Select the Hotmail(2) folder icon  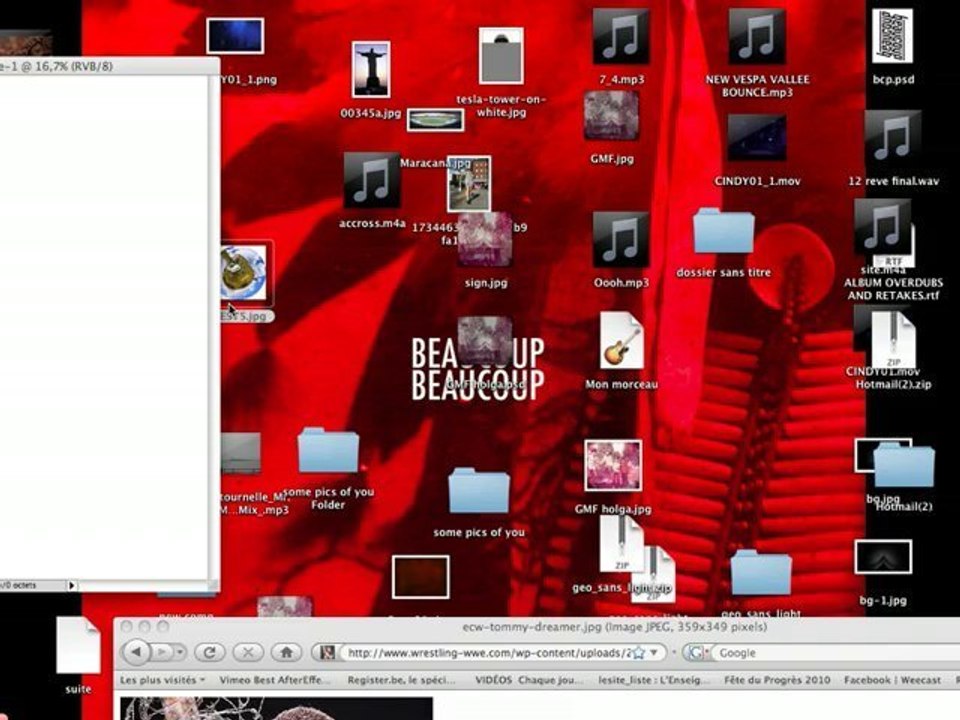tap(904, 466)
